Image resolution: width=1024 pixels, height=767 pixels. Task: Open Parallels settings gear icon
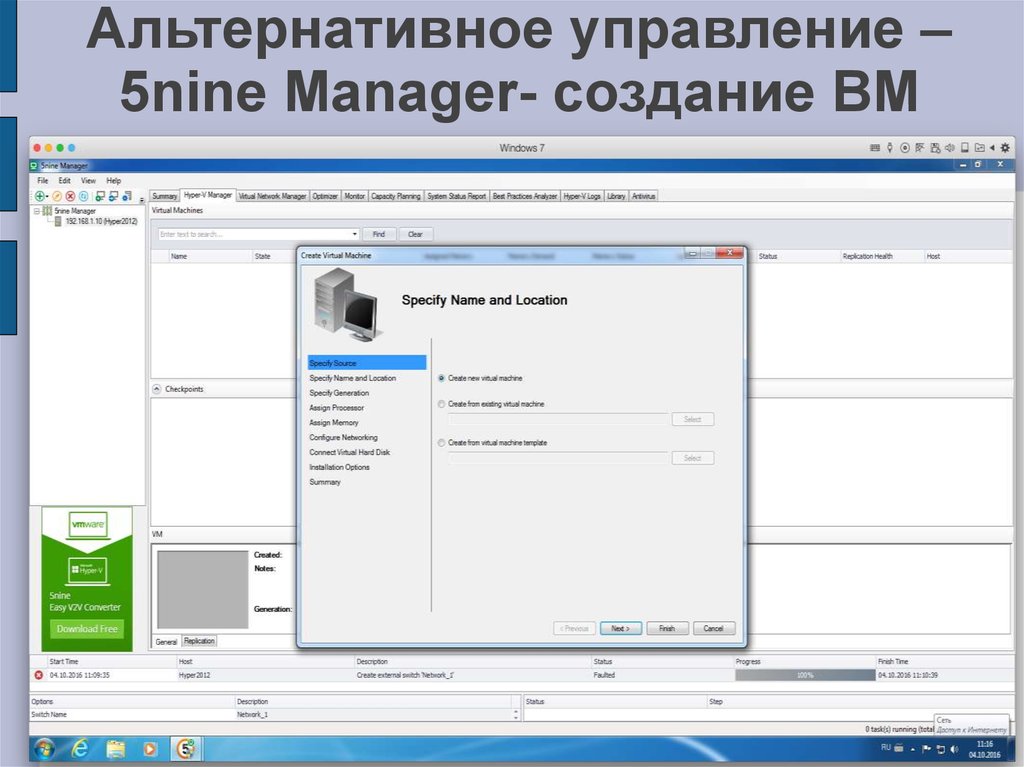1005,148
